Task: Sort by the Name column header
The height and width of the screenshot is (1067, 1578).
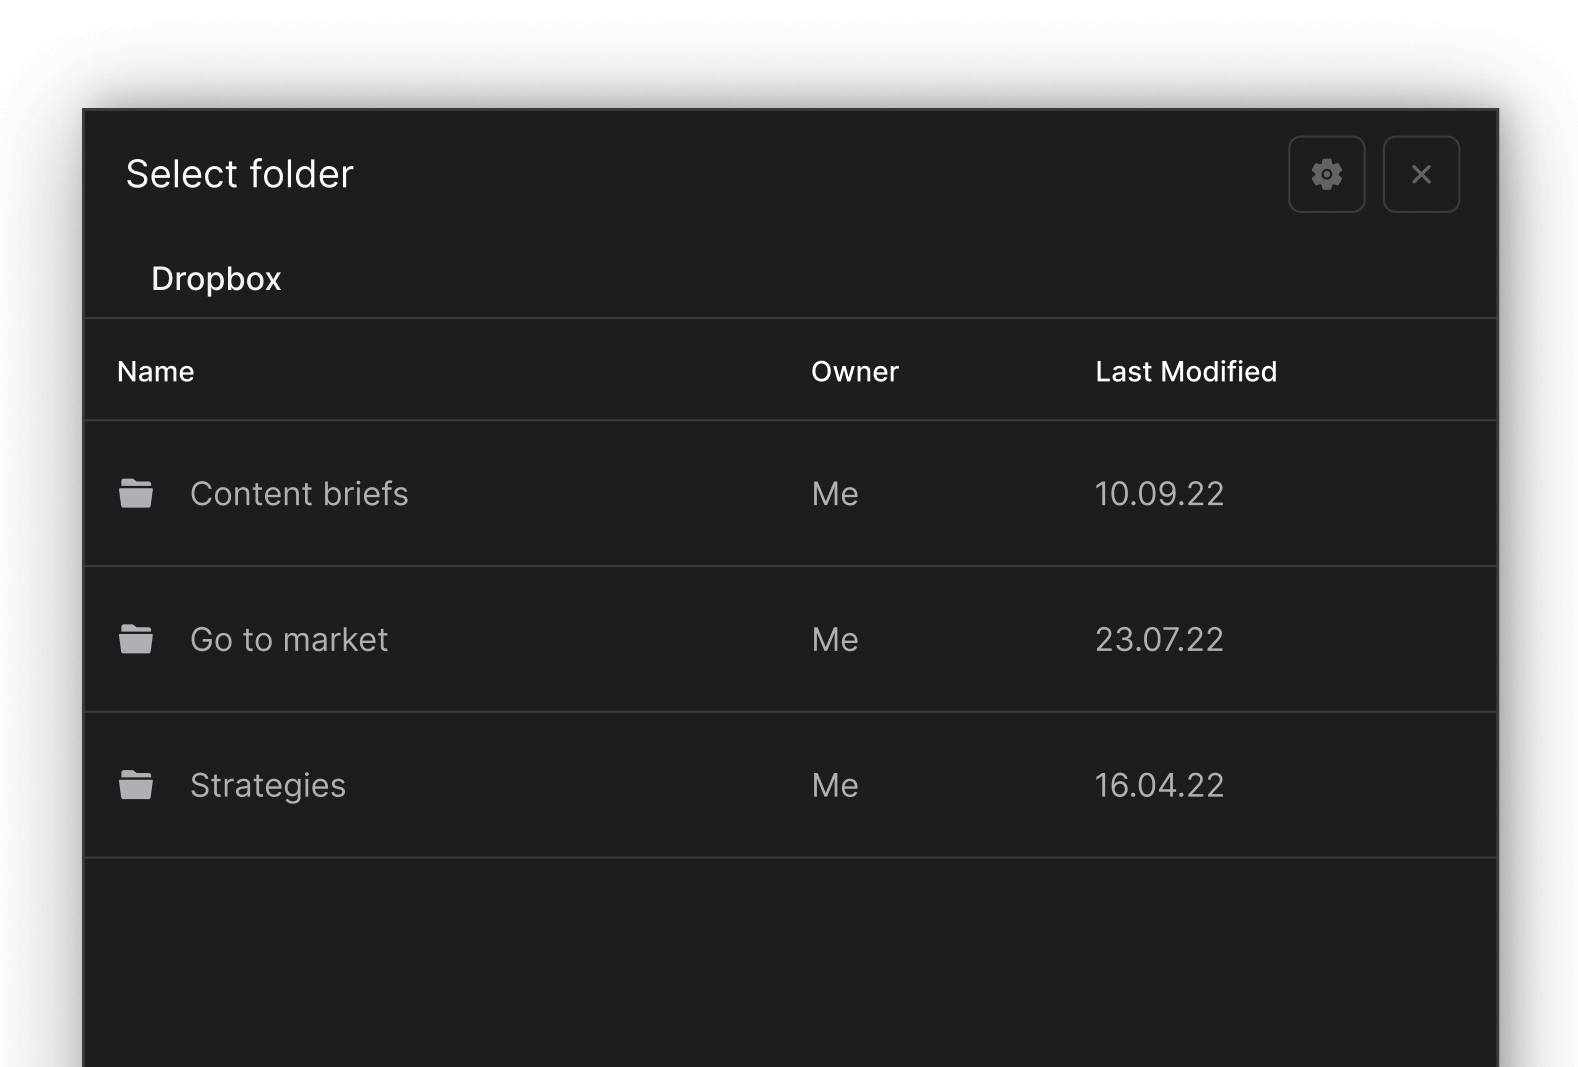Action: [156, 371]
